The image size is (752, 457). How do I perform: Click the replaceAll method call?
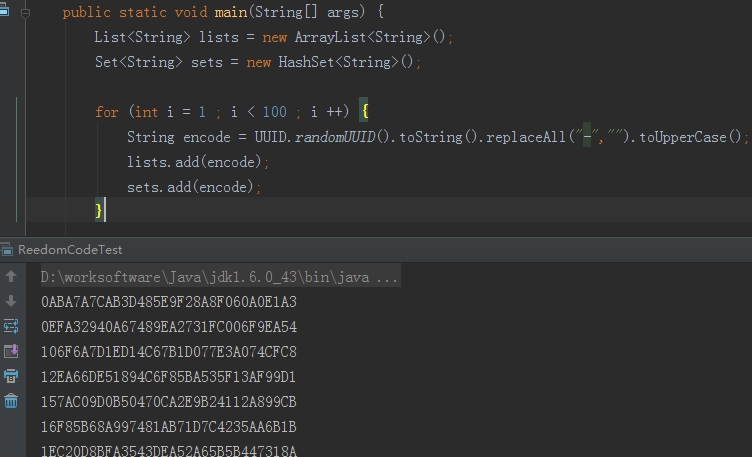click(x=526, y=137)
